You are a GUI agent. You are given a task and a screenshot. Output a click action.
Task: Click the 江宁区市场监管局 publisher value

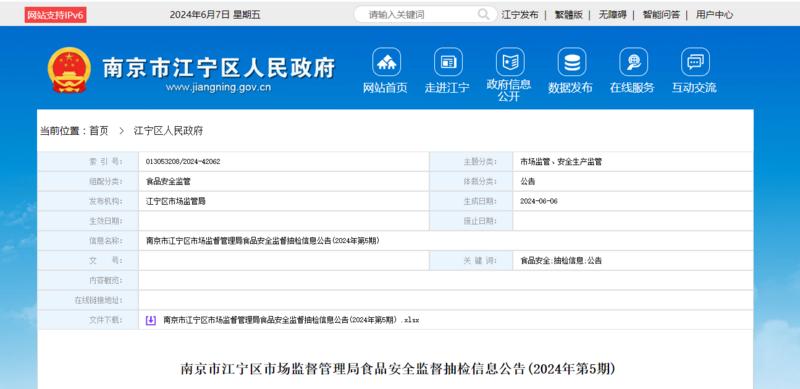coord(176,201)
